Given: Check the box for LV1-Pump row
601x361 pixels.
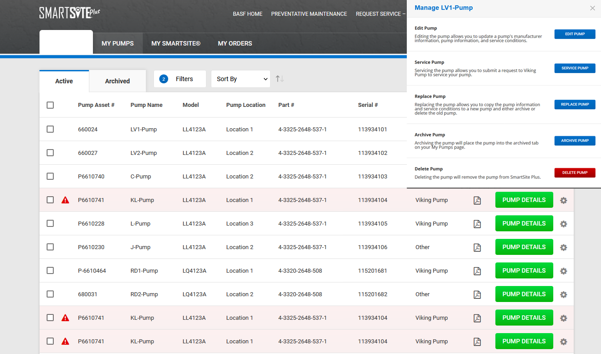Looking at the screenshot, I should pyautogui.click(x=50, y=129).
